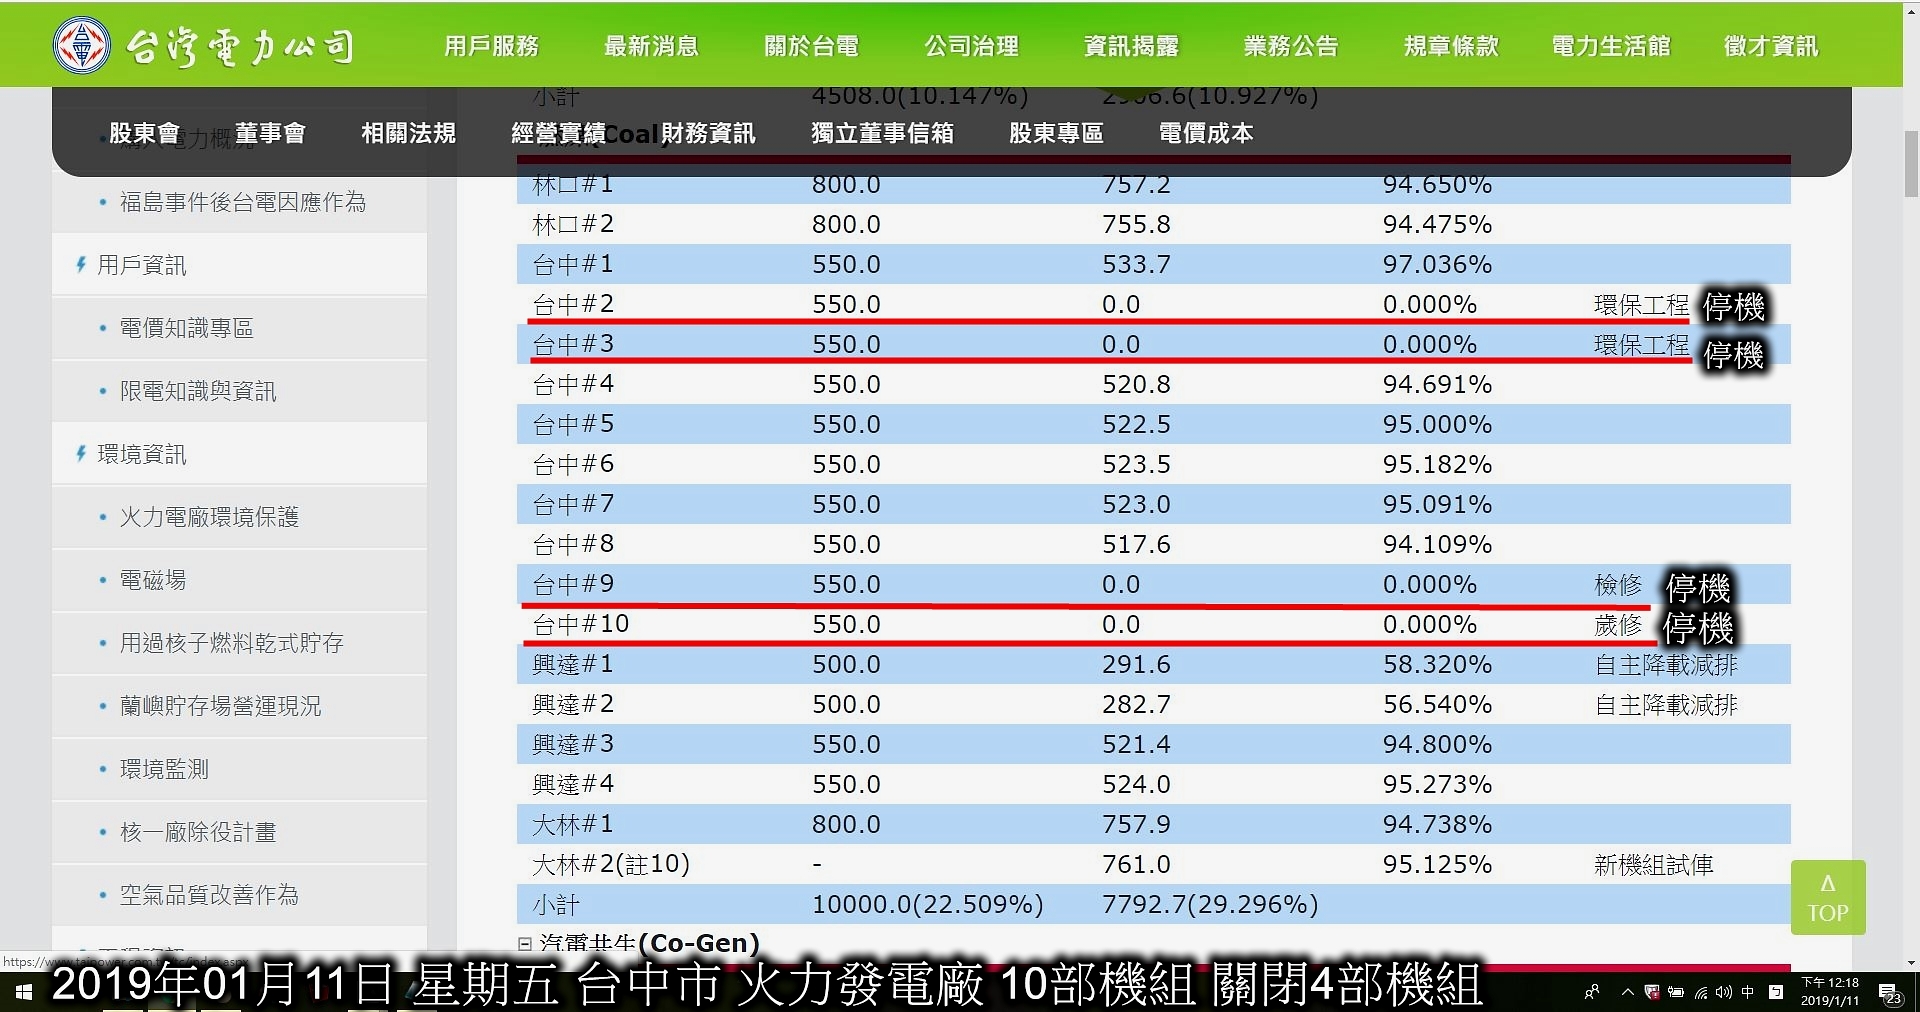Open the 徵才資訊 top menu
This screenshot has height=1012, width=1920.
1771,46
